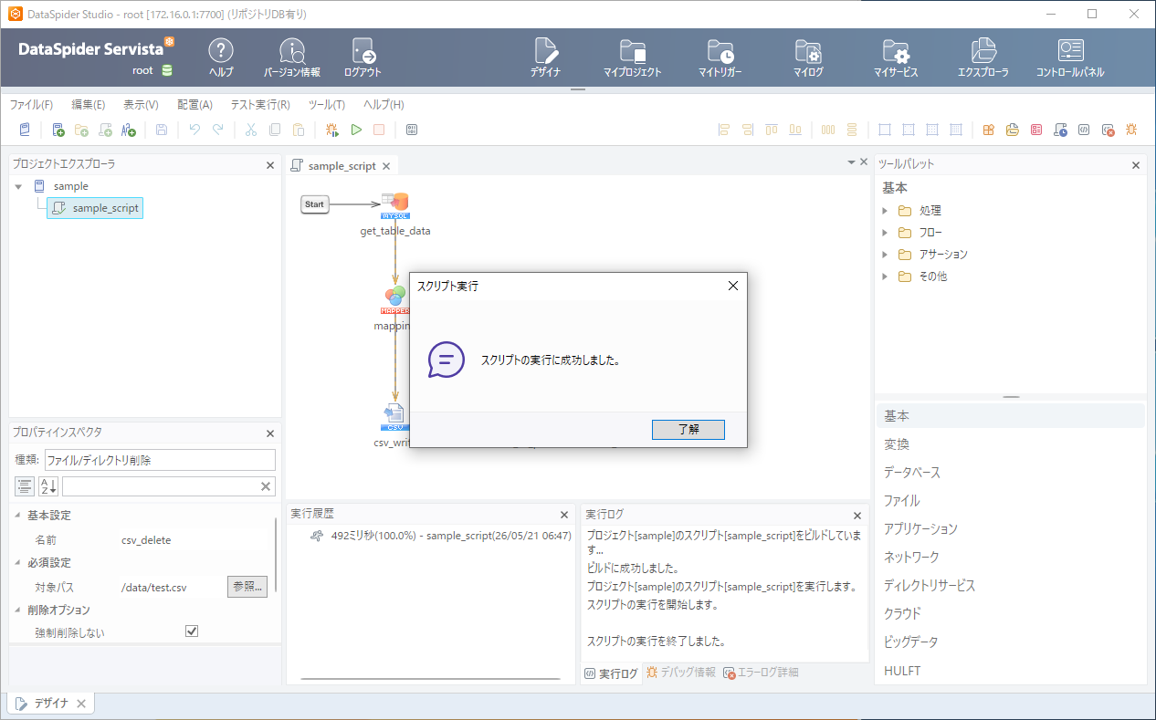Select the 実行ログ bottom tab

point(611,673)
